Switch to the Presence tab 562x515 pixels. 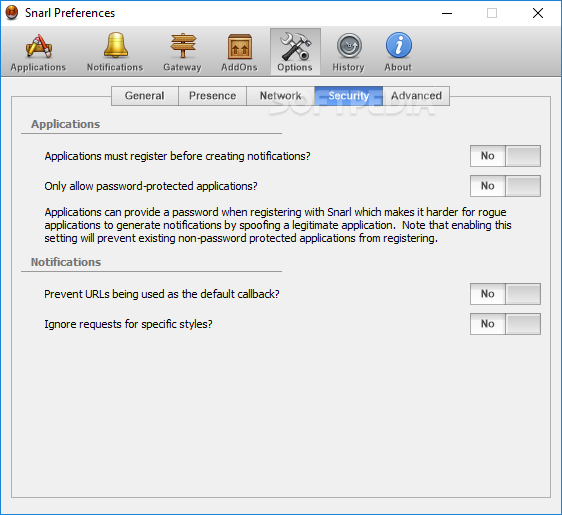(213, 96)
